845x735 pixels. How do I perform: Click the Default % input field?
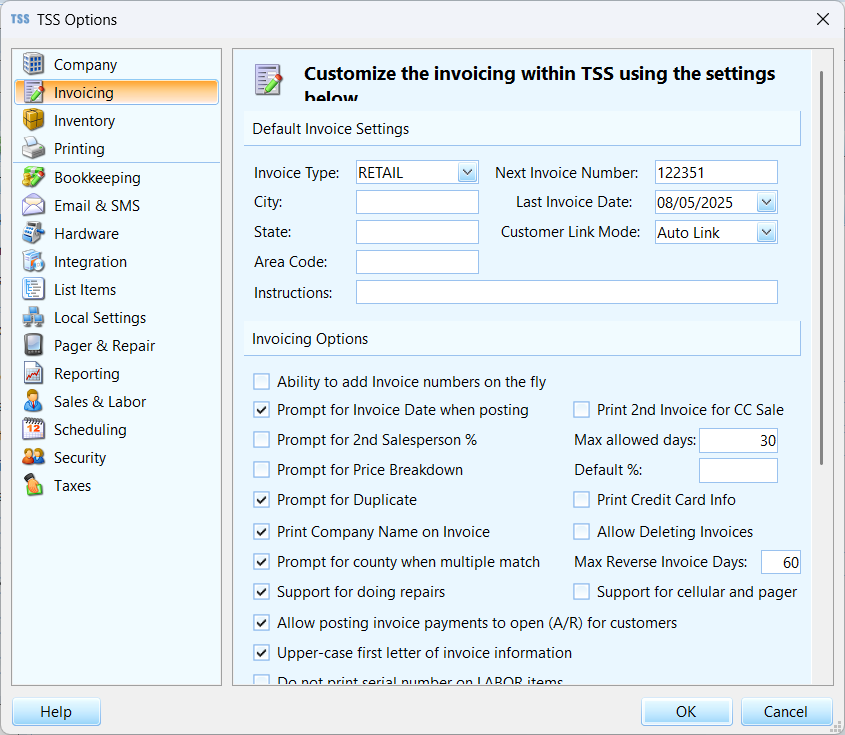point(738,470)
